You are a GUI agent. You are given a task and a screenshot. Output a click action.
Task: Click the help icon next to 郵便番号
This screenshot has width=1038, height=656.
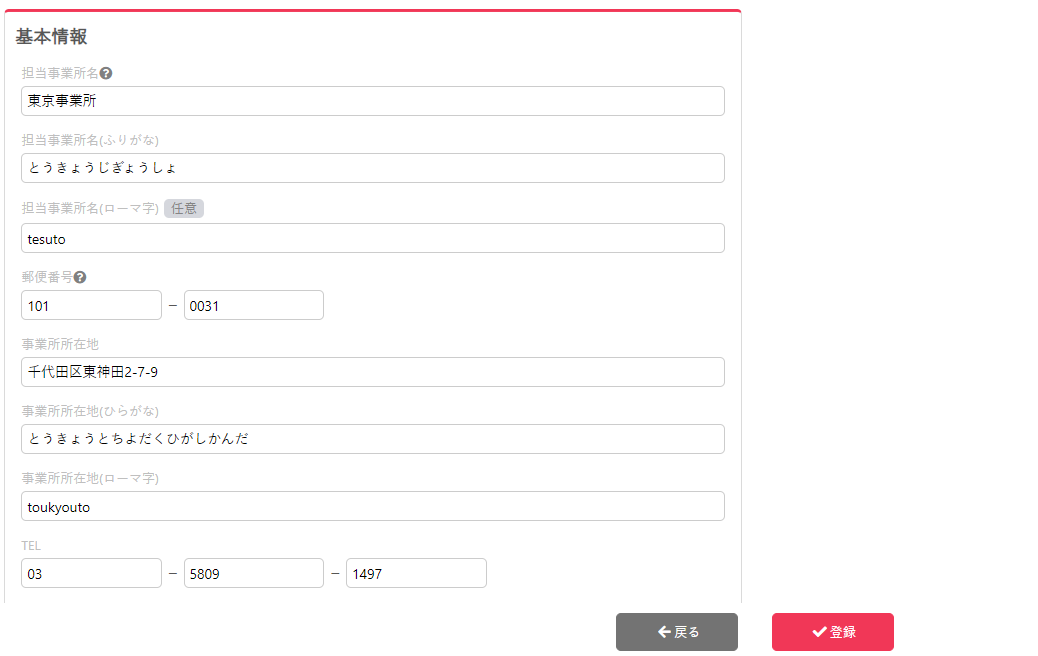pyautogui.click(x=80, y=277)
